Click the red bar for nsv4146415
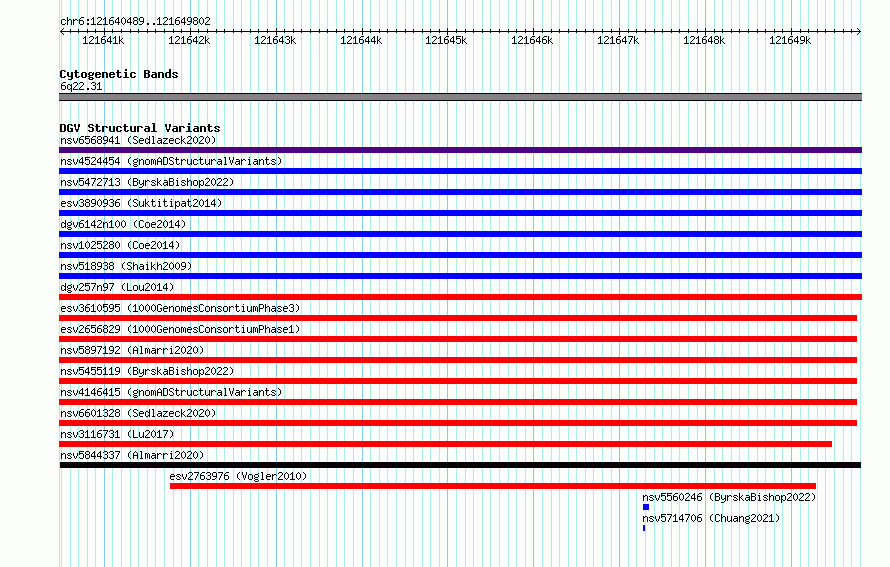The height and width of the screenshot is (567, 890). point(458,402)
